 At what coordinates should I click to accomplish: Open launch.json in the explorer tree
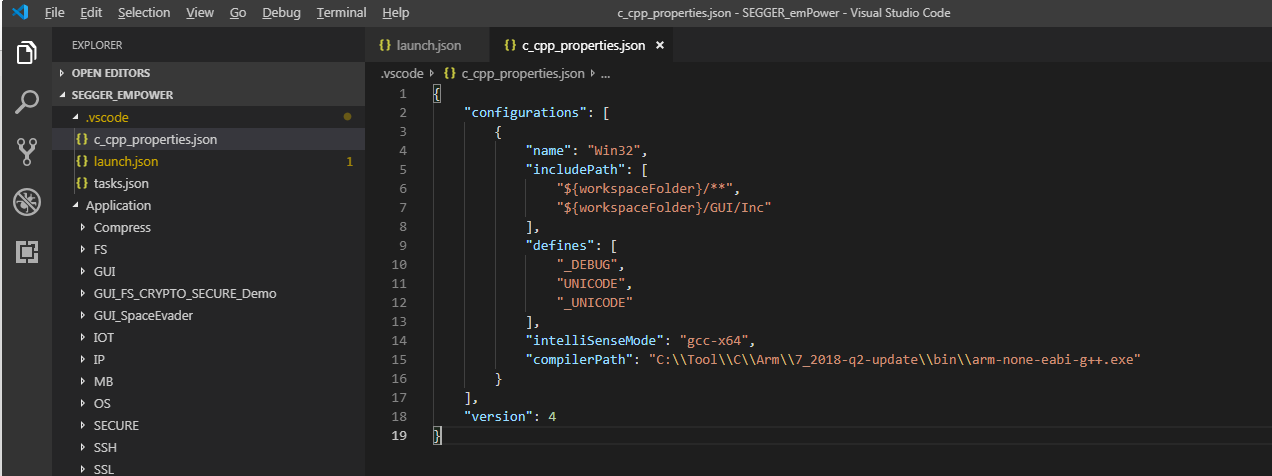[209, 161]
